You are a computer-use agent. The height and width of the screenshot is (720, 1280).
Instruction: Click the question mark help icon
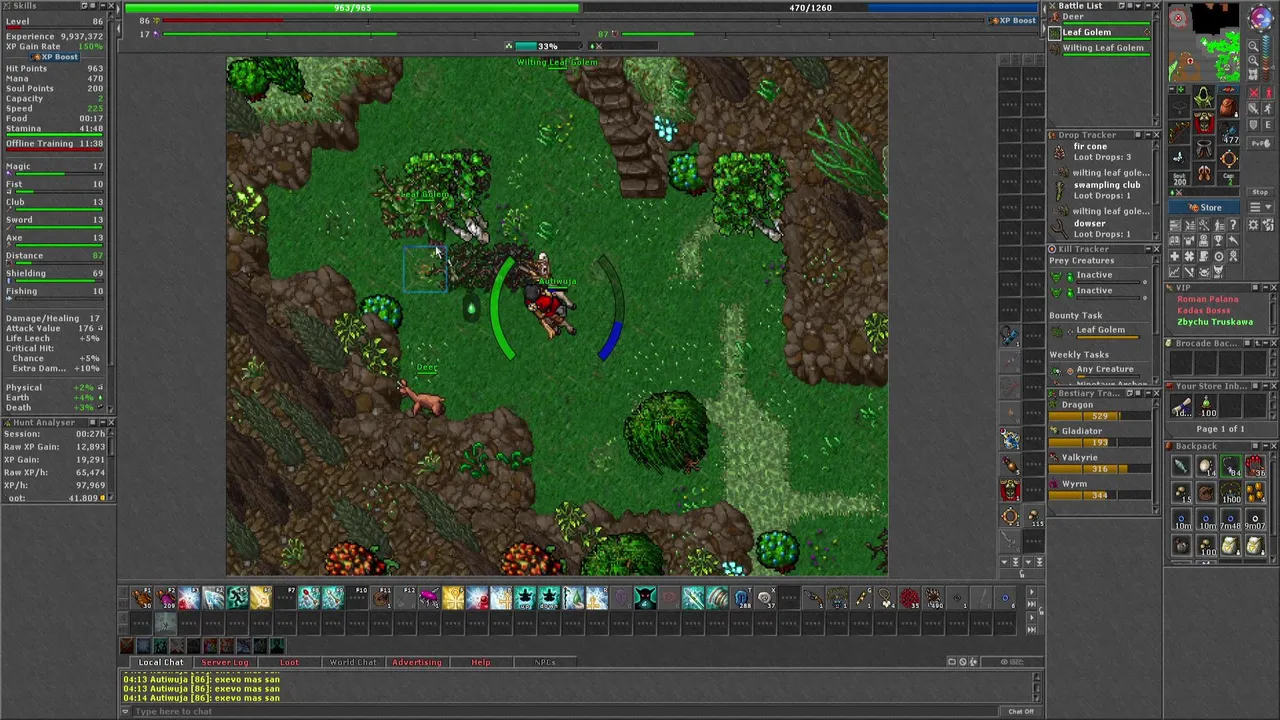[x=1233, y=225]
